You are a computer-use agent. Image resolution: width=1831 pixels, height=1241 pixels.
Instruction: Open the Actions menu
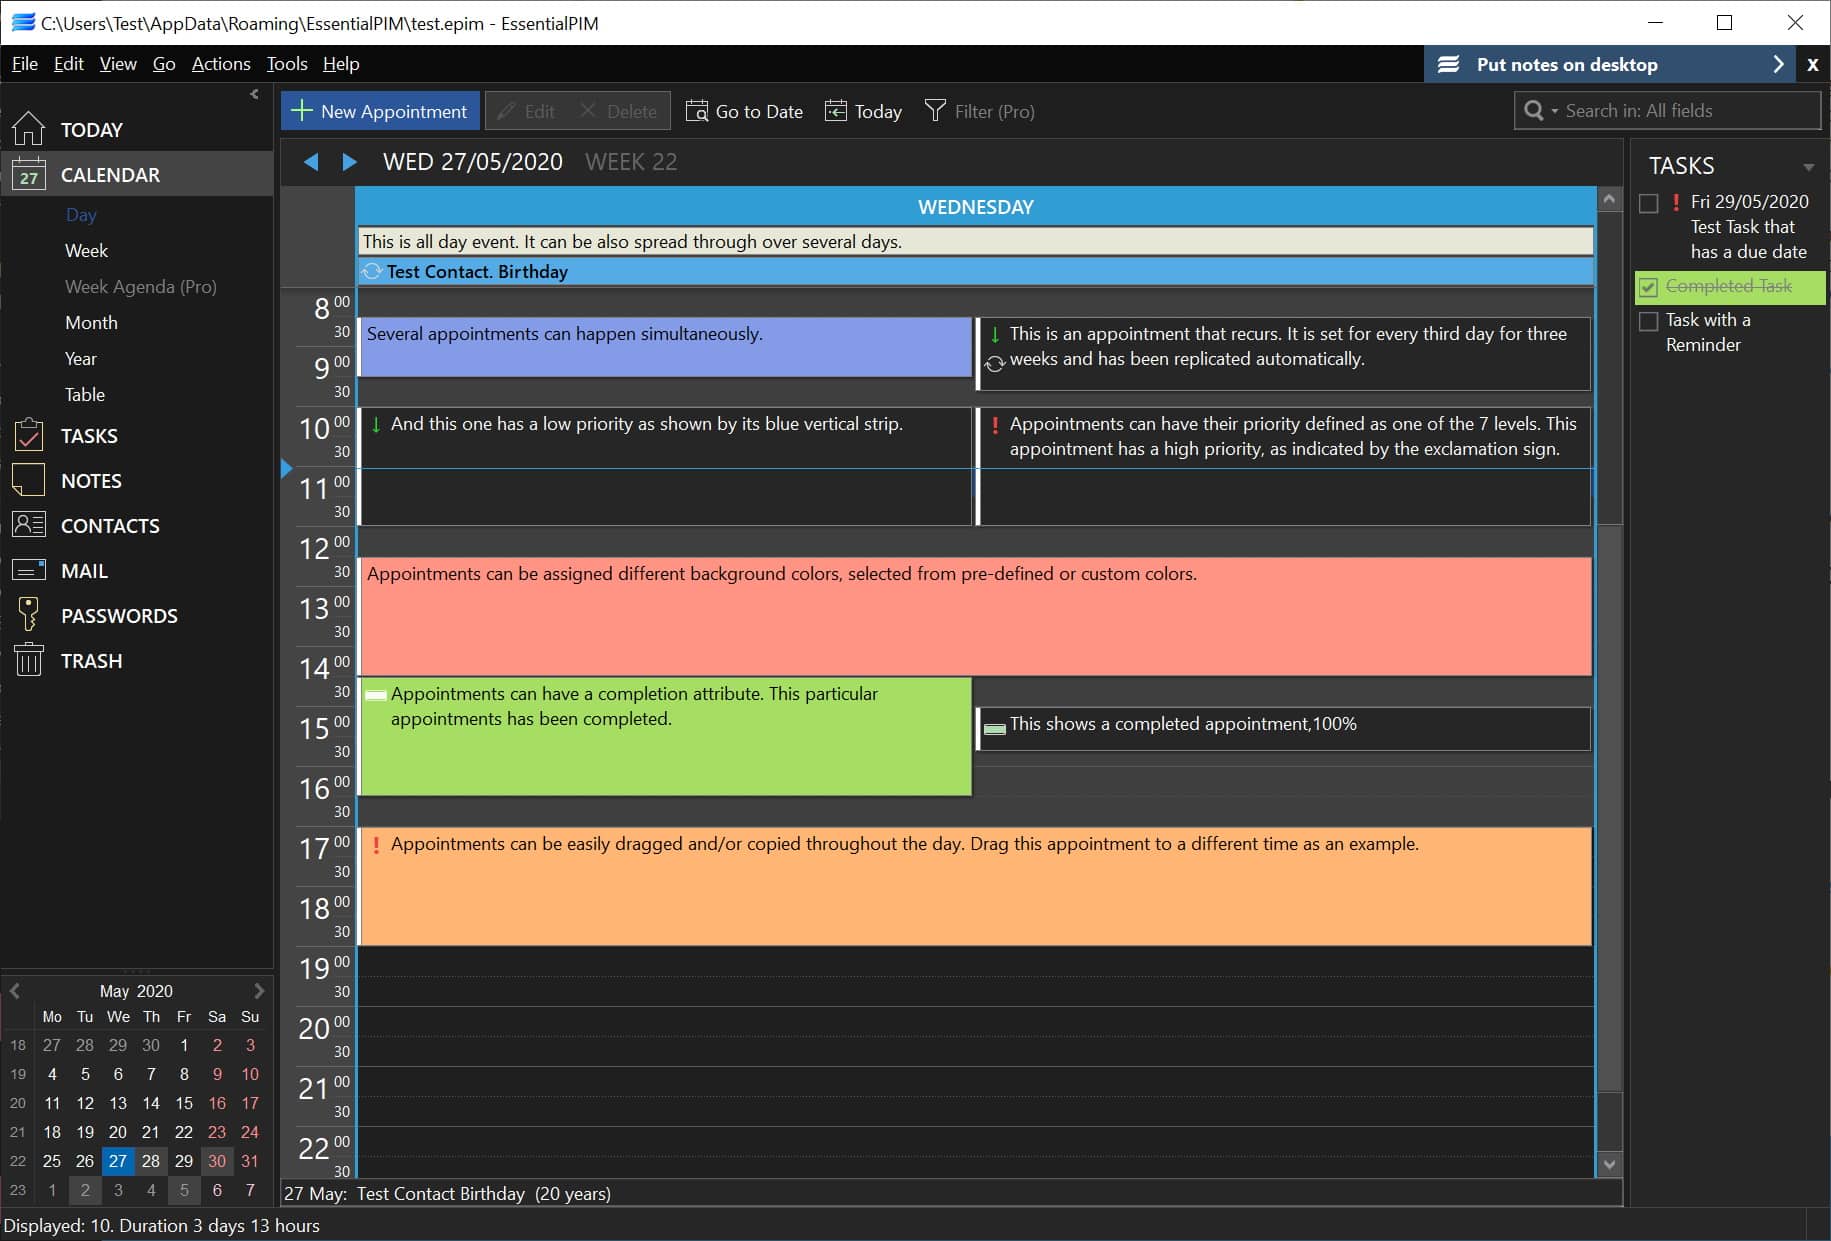(x=220, y=64)
